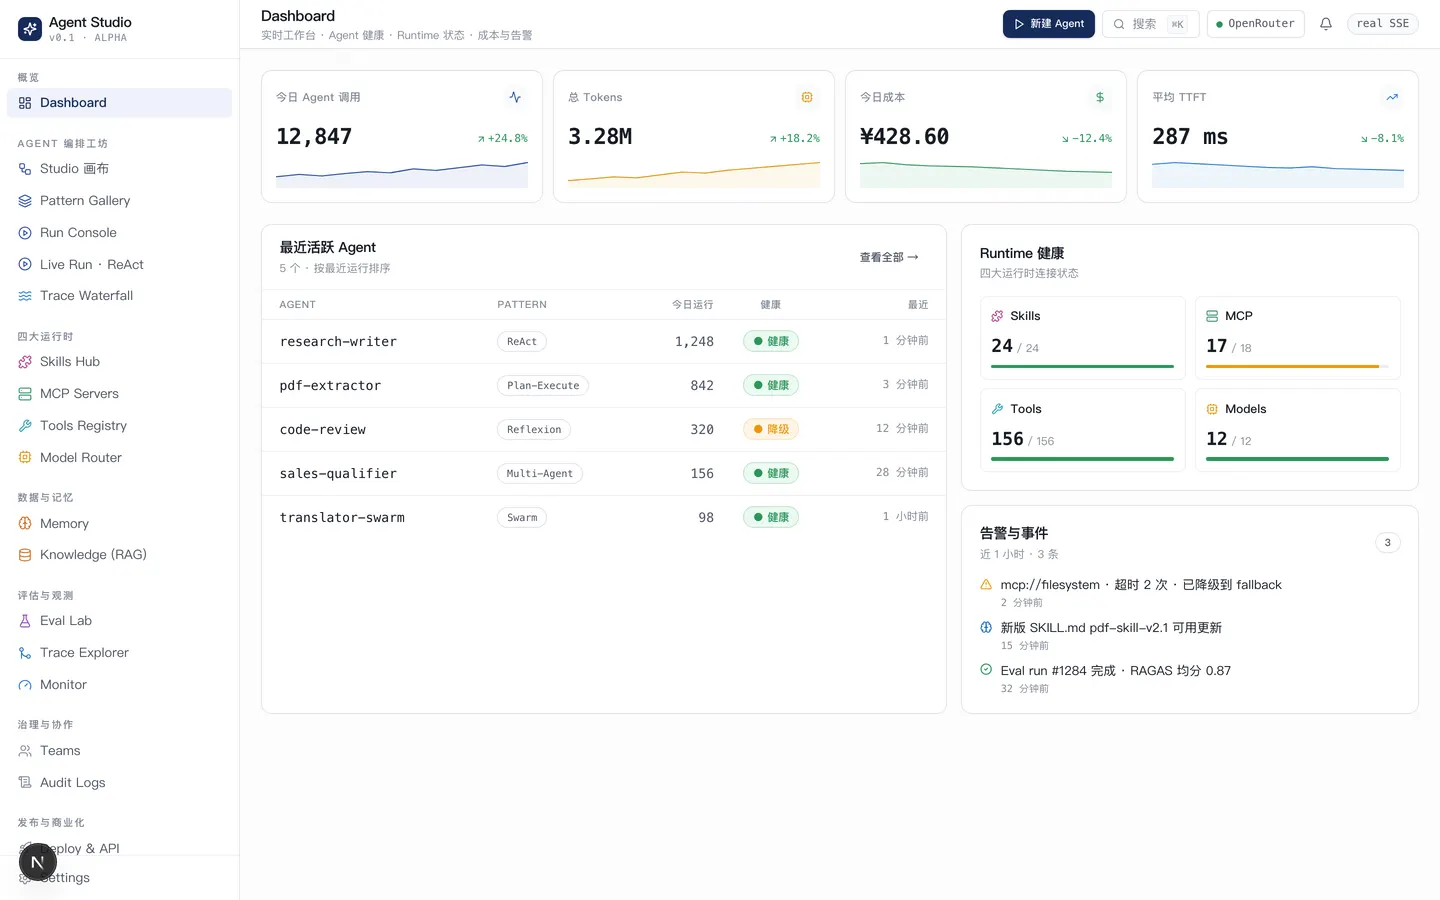
Task: Click the Multi-Agent pattern tag
Action: 540,474
